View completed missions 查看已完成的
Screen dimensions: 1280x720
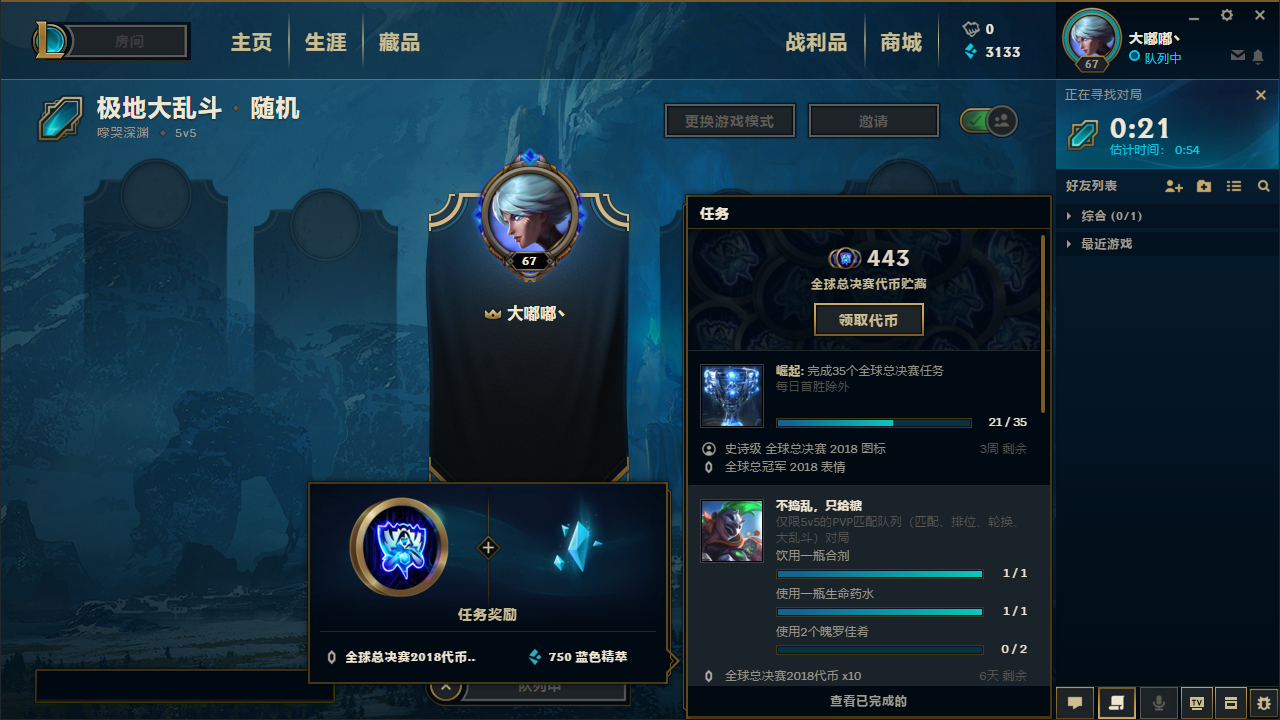click(868, 701)
